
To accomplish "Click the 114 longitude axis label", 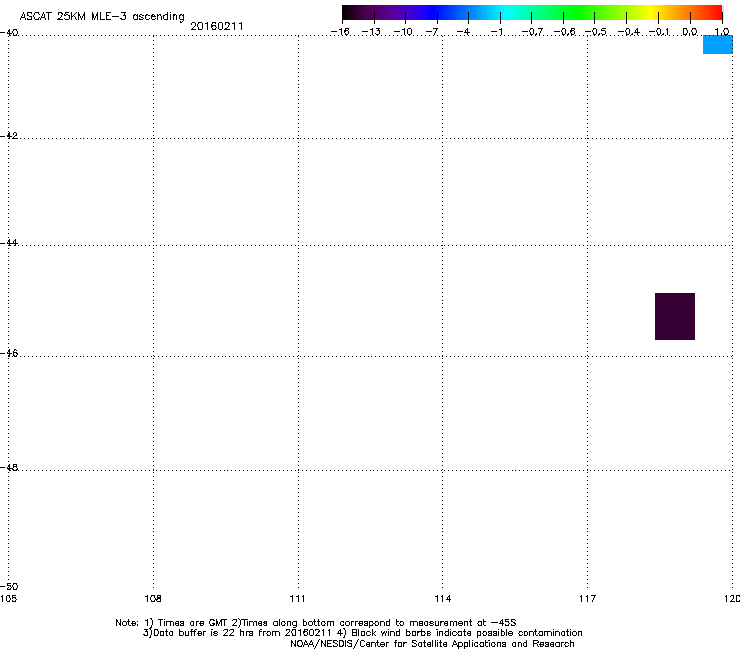I will (443, 599).
